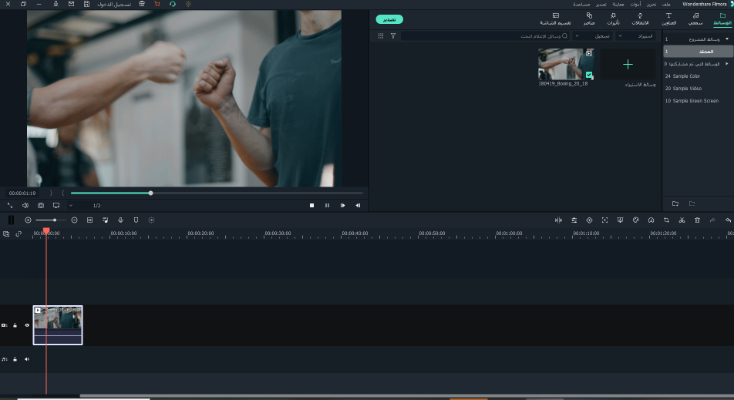Click the trash delete icon in timeline toolbar
The width and height of the screenshot is (734, 400).
(697, 220)
